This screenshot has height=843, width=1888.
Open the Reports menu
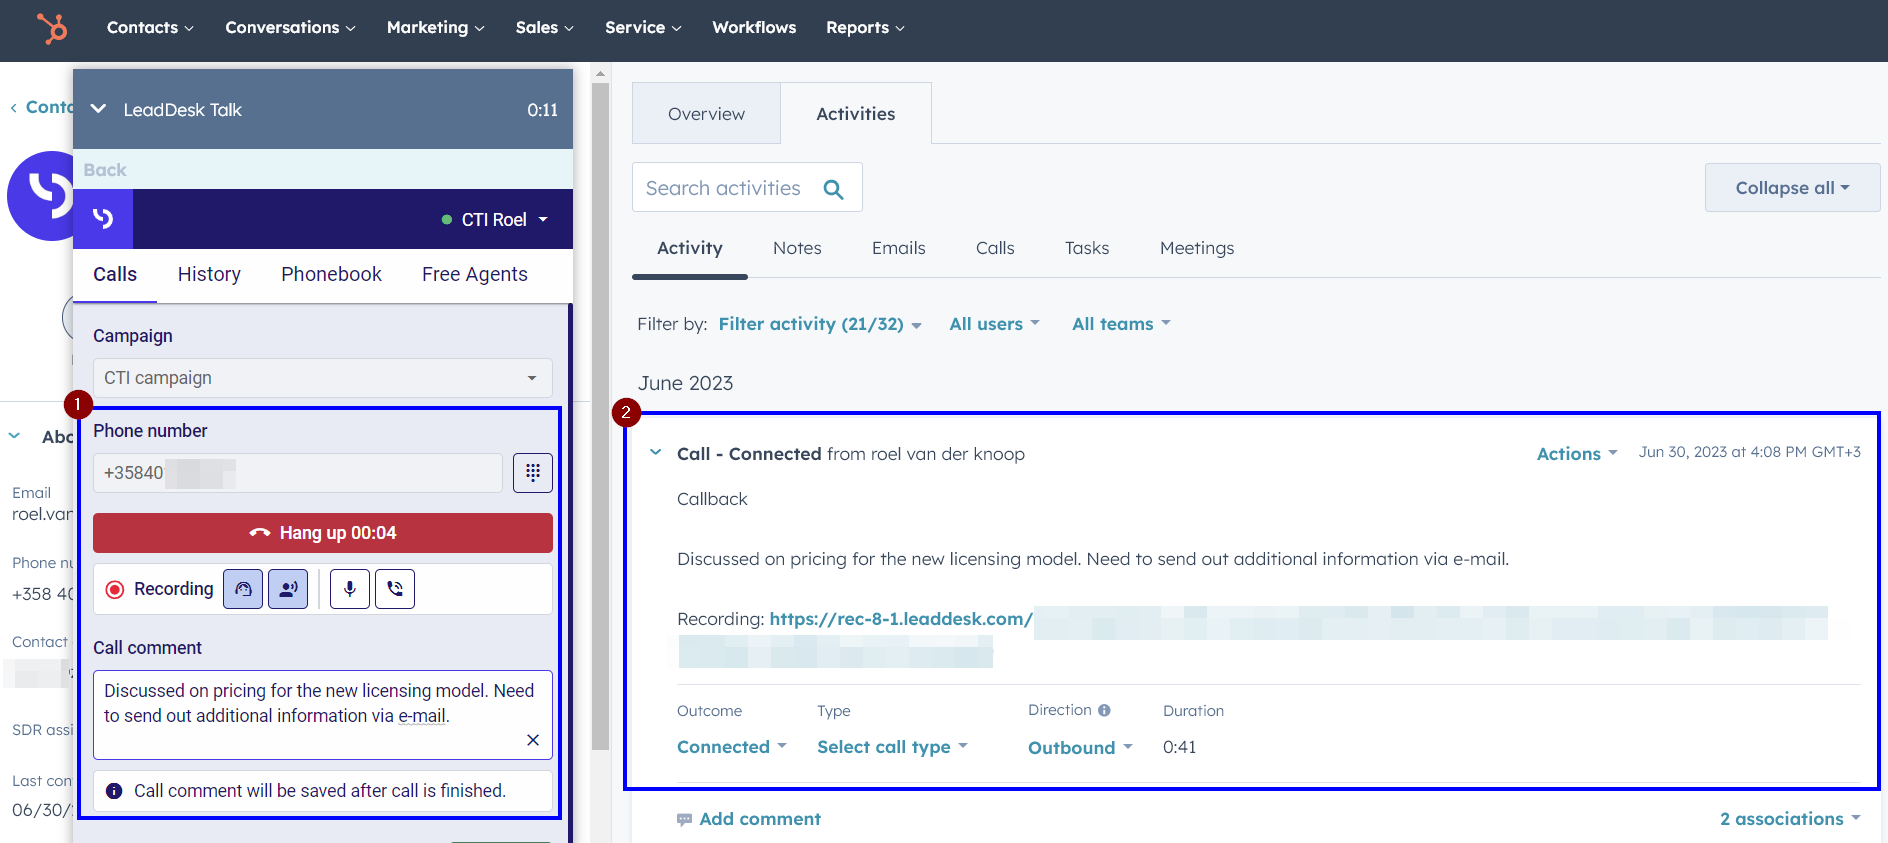[x=865, y=28]
